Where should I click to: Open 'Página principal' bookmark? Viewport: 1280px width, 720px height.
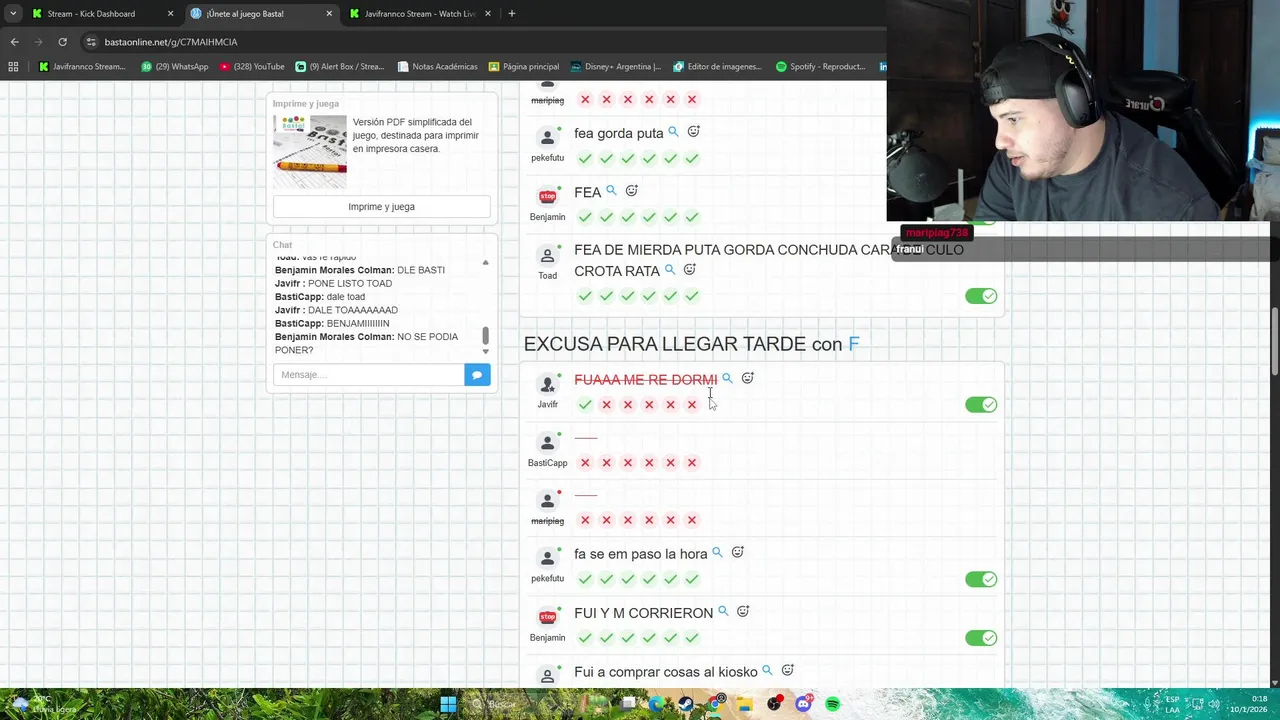(x=524, y=67)
